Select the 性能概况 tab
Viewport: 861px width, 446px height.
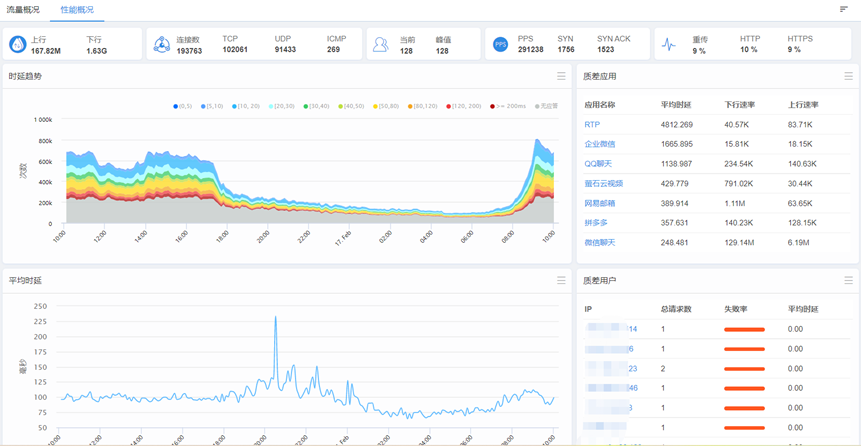coord(77,9)
